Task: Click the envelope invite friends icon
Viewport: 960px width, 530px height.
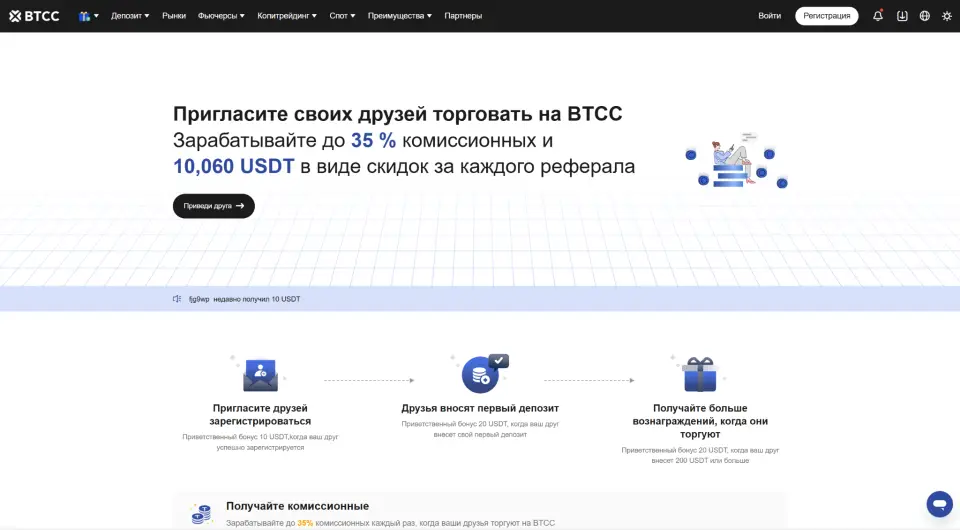Action: click(x=260, y=375)
